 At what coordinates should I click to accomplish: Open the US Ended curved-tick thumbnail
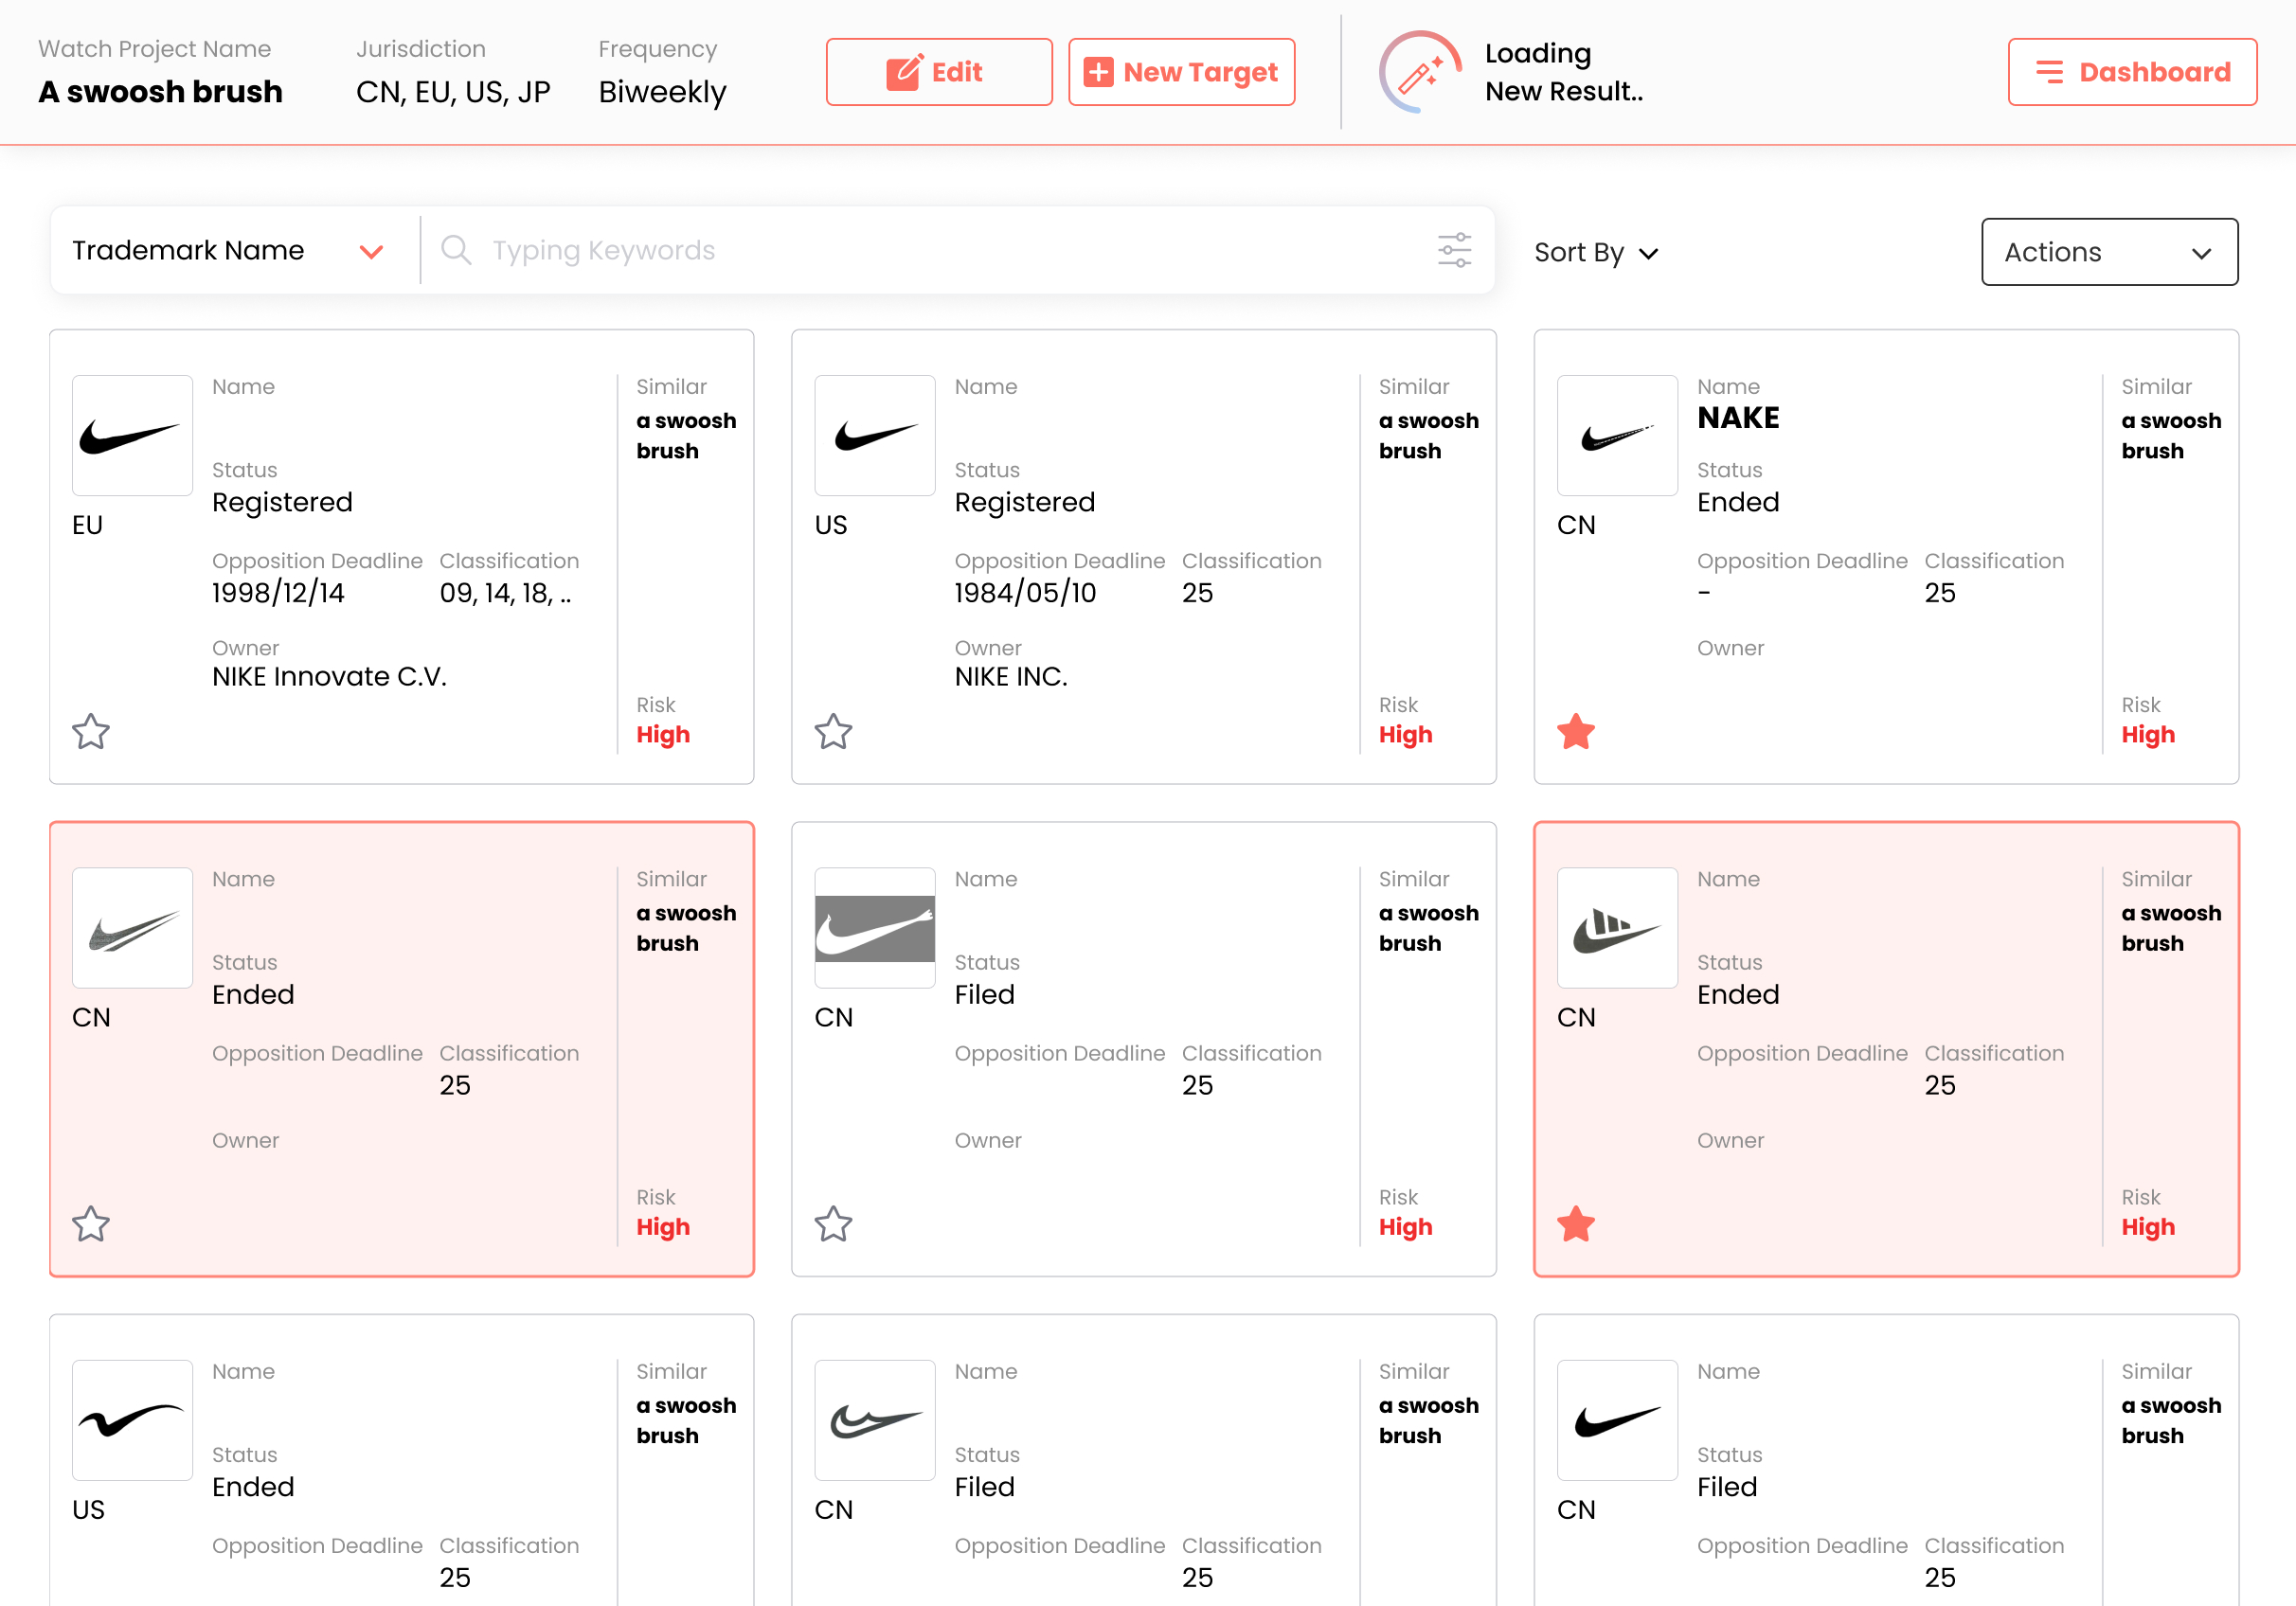coord(132,1419)
